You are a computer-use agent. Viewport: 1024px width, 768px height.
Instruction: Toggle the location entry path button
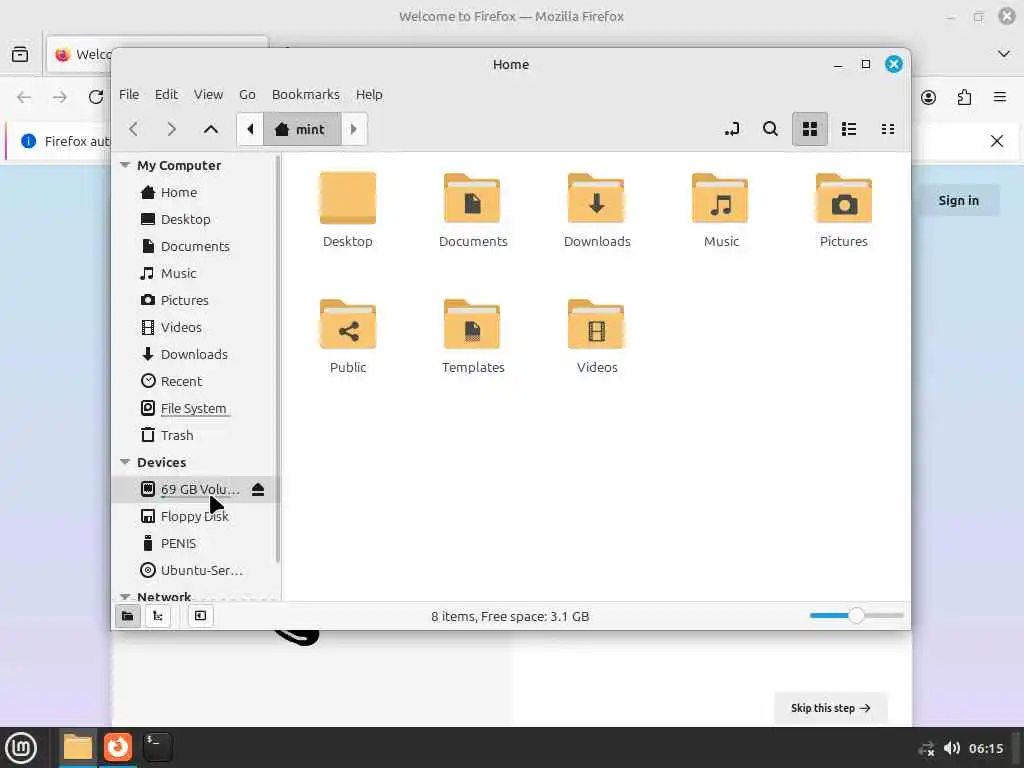732,129
